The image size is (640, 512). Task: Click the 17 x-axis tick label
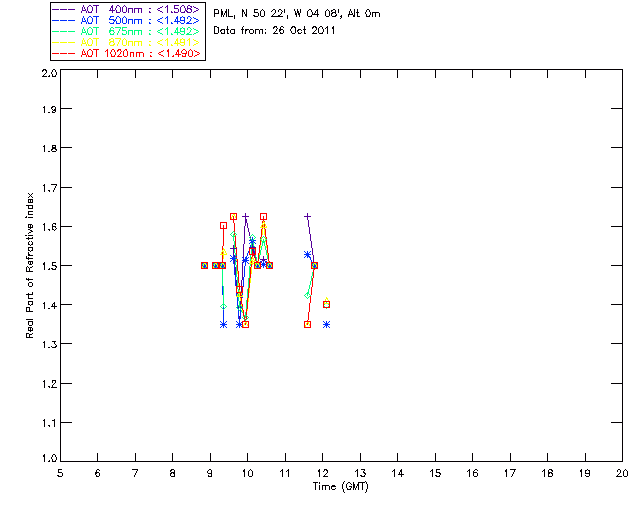[x=510, y=473]
